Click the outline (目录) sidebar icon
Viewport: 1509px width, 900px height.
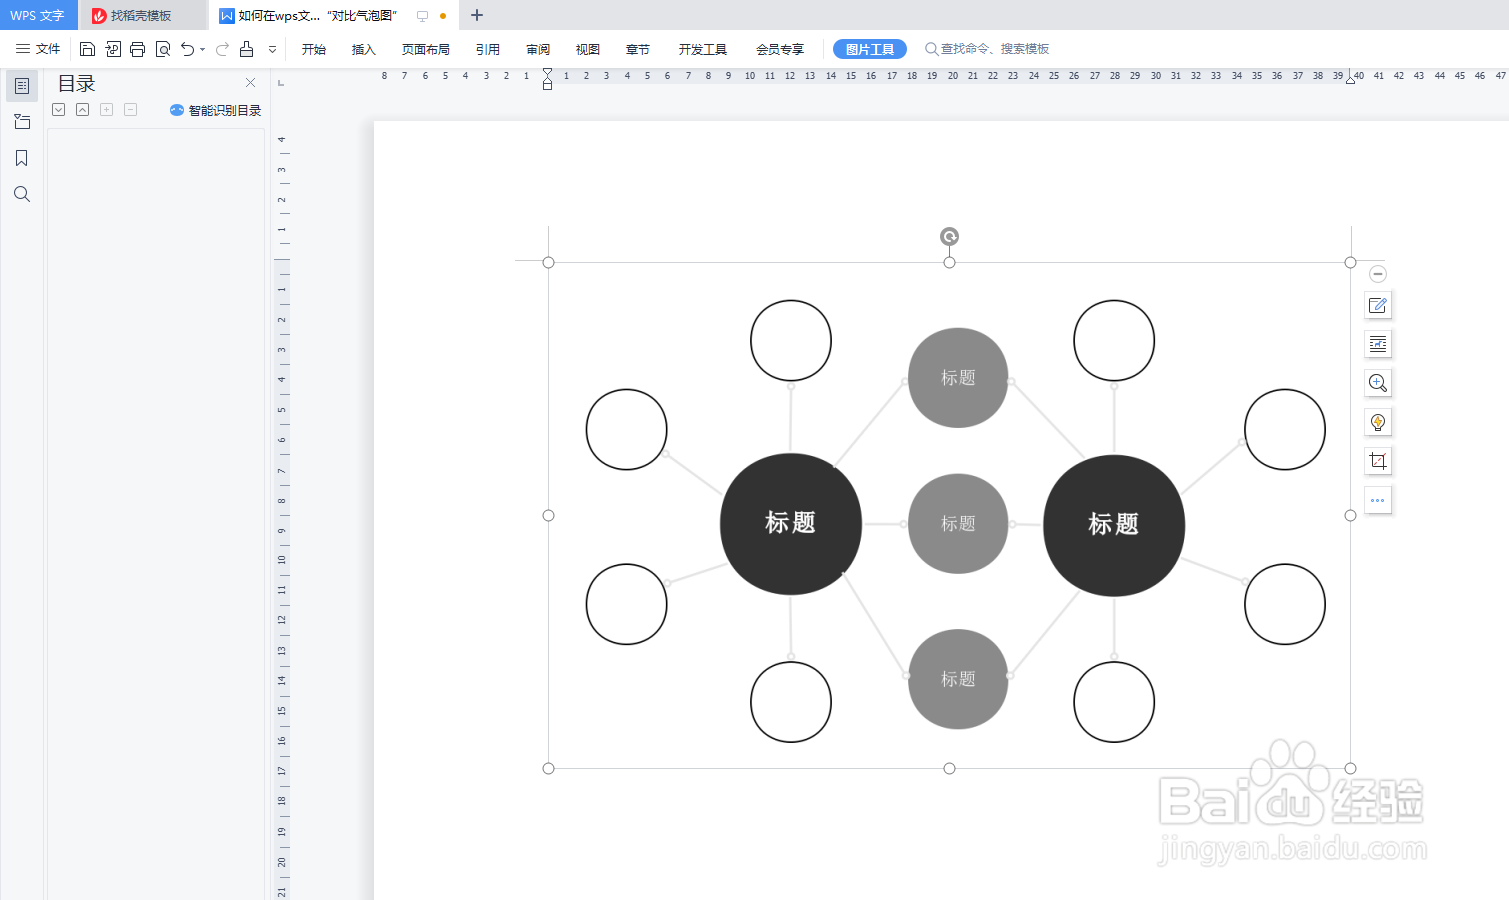point(22,86)
